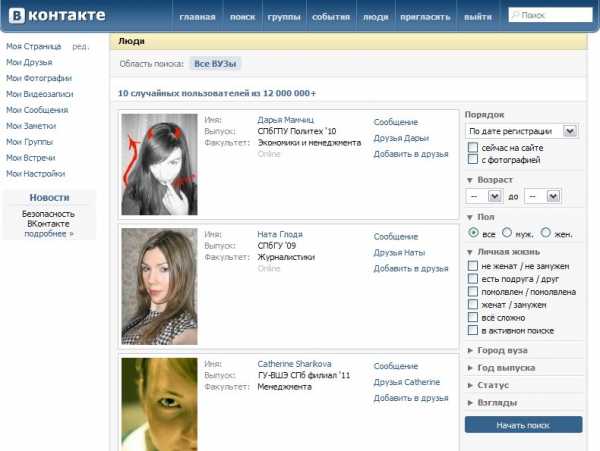
Task: Click Дарья Манчиц profile photo
Action: pos(159,164)
